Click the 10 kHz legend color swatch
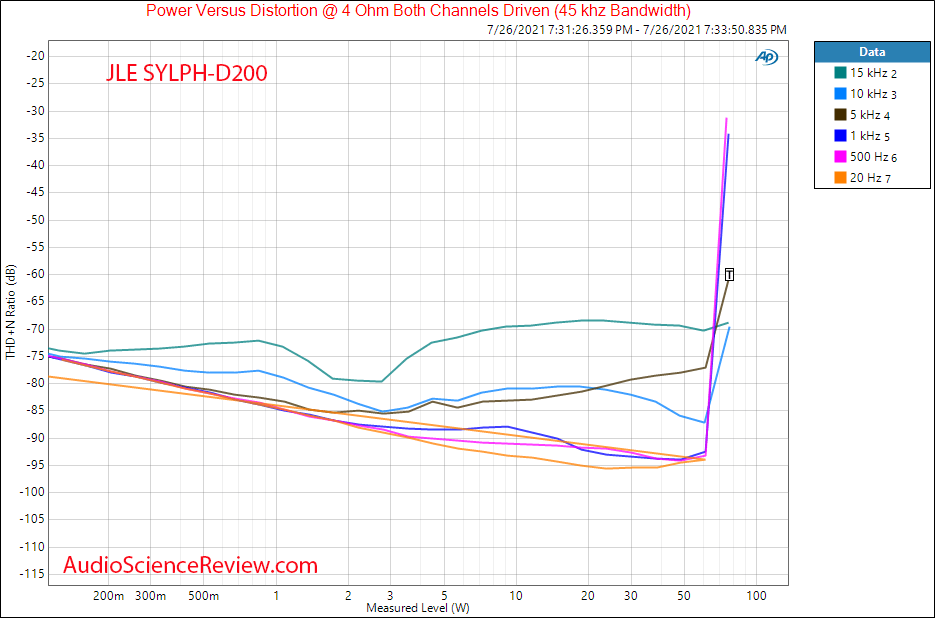Screen dimensions: 935x618 pyautogui.click(x=840, y=94)
